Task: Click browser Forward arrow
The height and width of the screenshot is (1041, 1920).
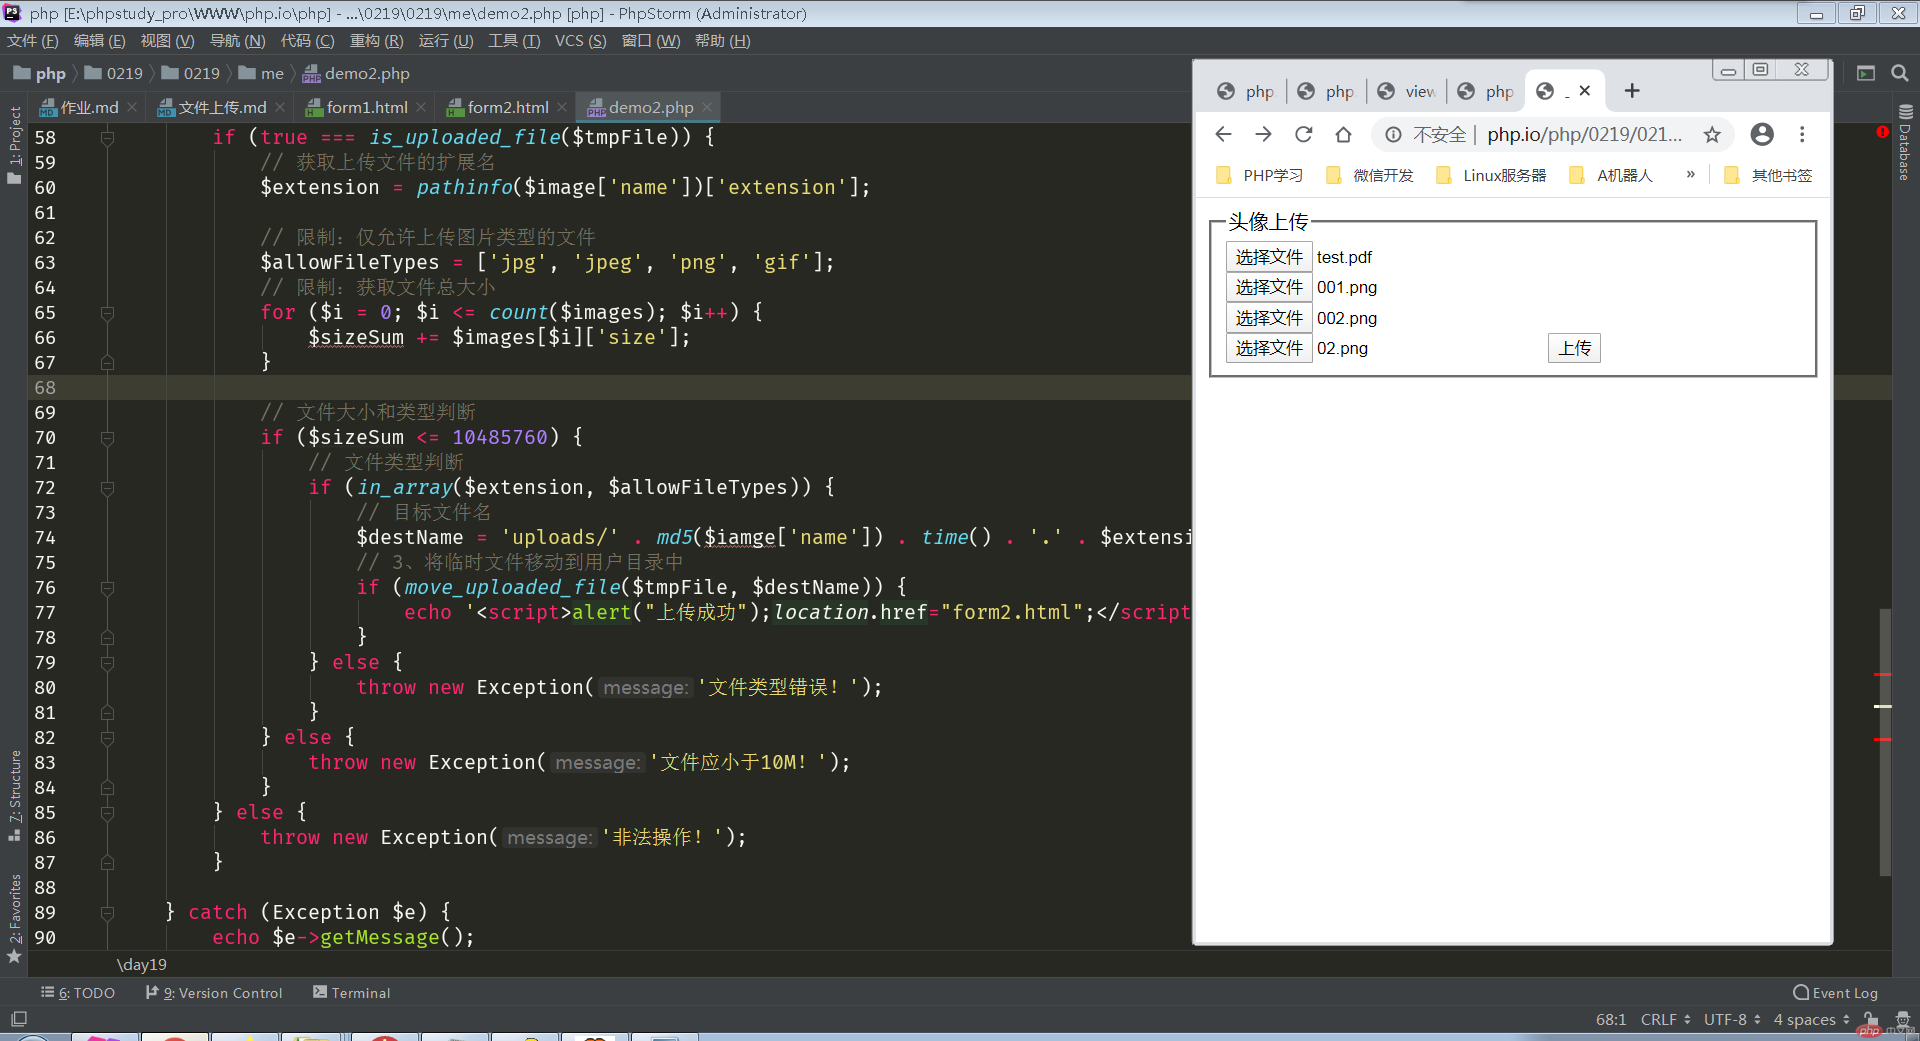Action: (1263, 134)
